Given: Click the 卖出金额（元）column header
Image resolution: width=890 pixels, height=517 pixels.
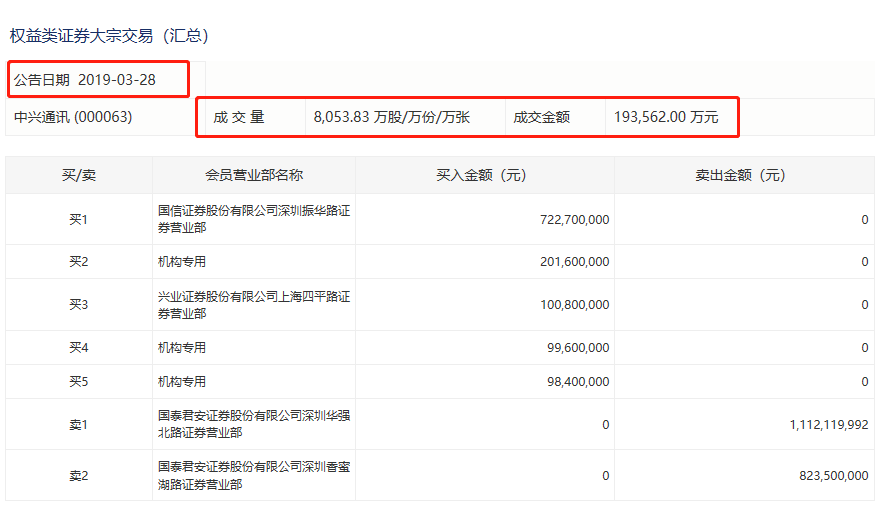Looking at the screenshot, I should pos(744,175).
